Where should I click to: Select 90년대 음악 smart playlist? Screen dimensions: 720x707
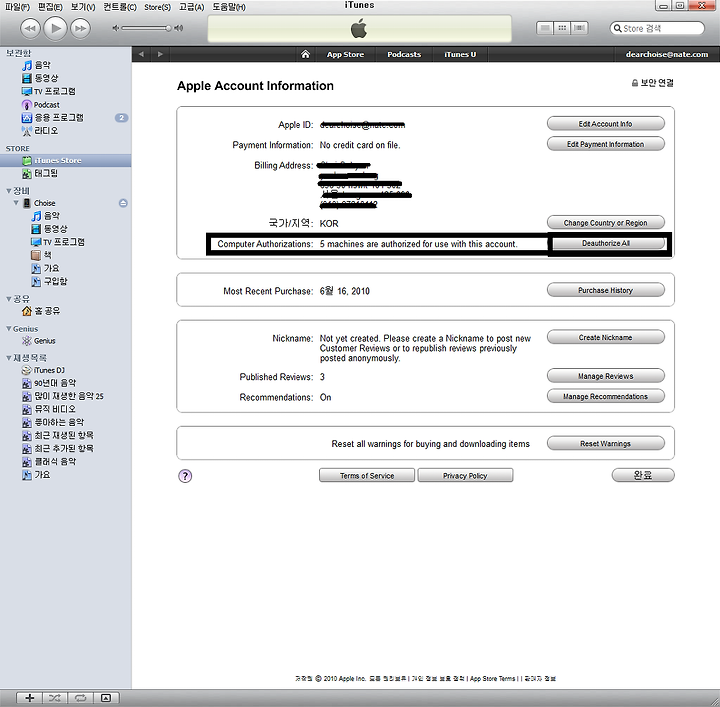click(49, 383)
